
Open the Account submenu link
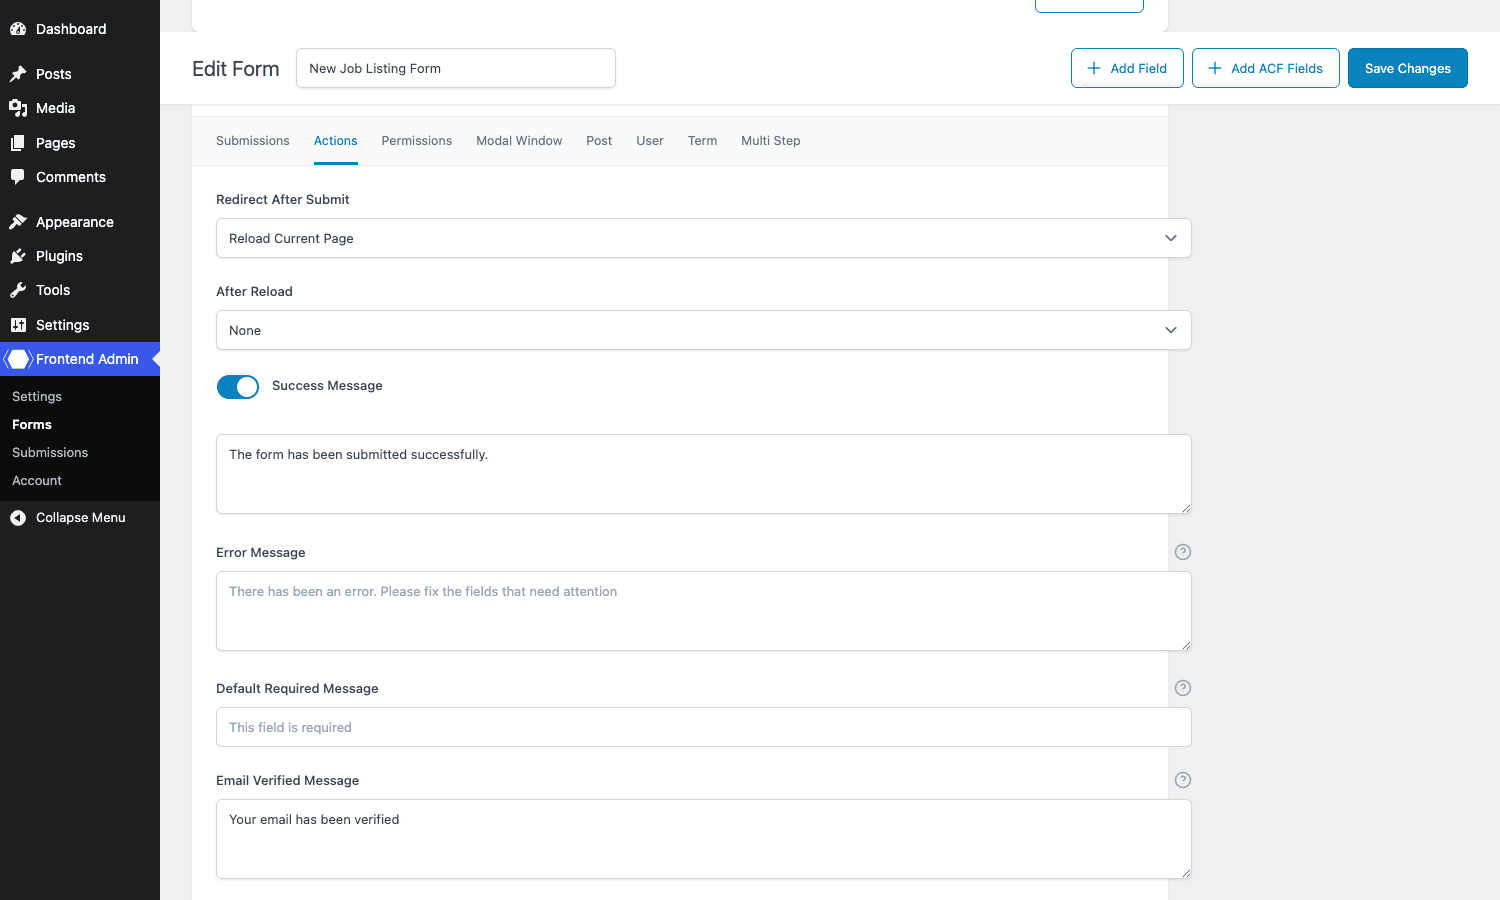pyautogui.click(x=37, y=481)
